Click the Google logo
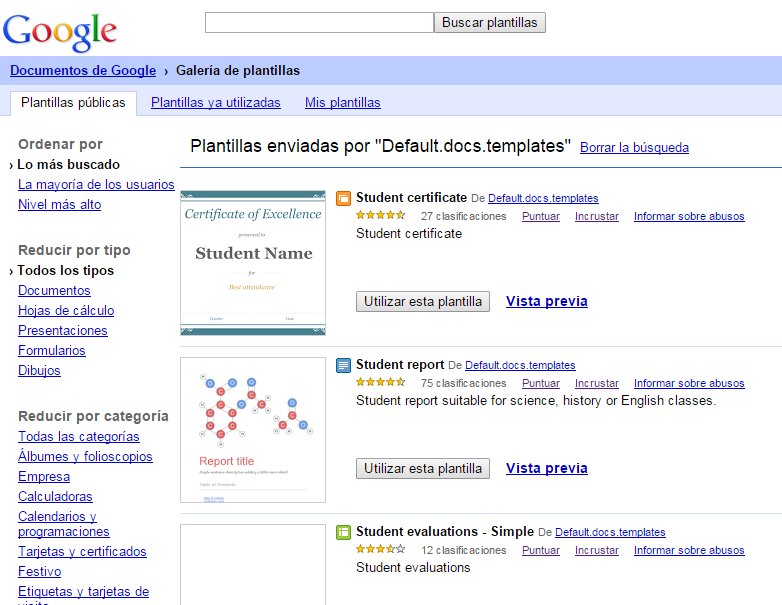Viewport: 782px width, 605px height. [60, 31]
